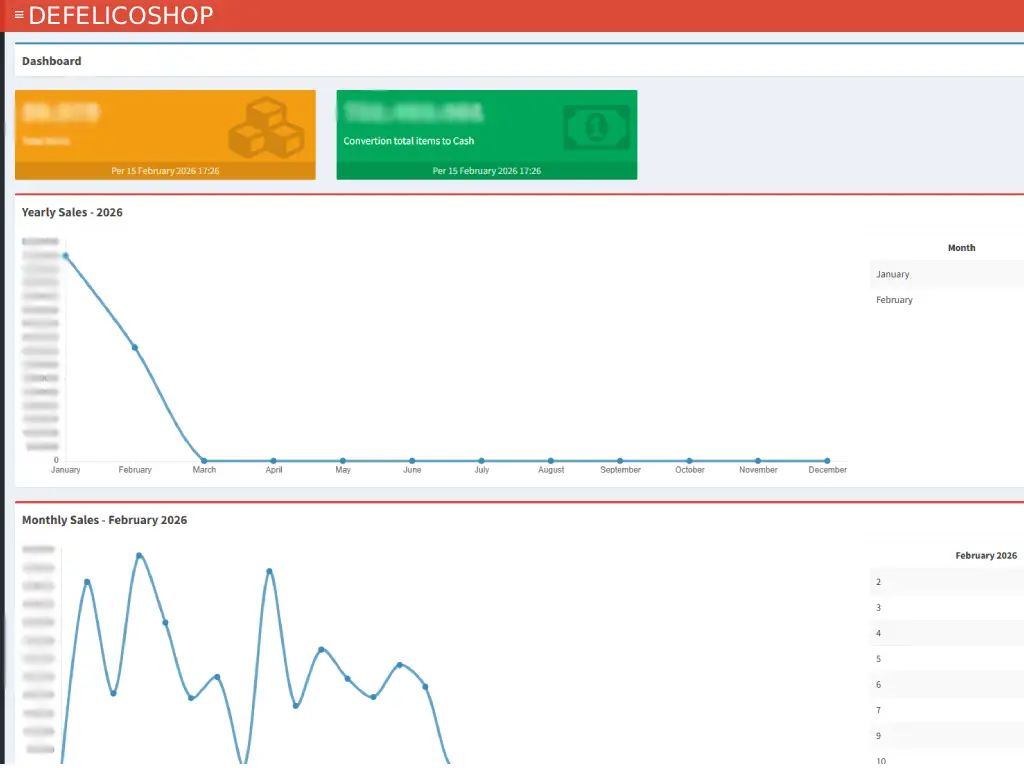Select day 6 row in February table
The width and height of the screenshot is (1024, 768).
(x=879, y=685)
